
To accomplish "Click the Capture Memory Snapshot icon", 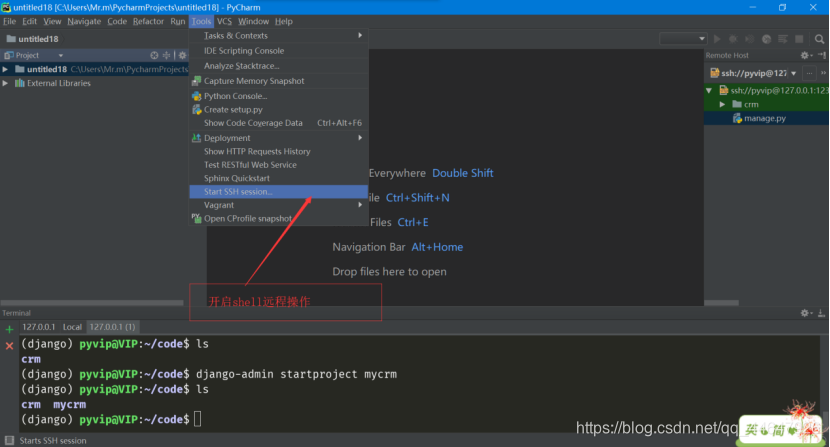I will click(x=196, y=81).
